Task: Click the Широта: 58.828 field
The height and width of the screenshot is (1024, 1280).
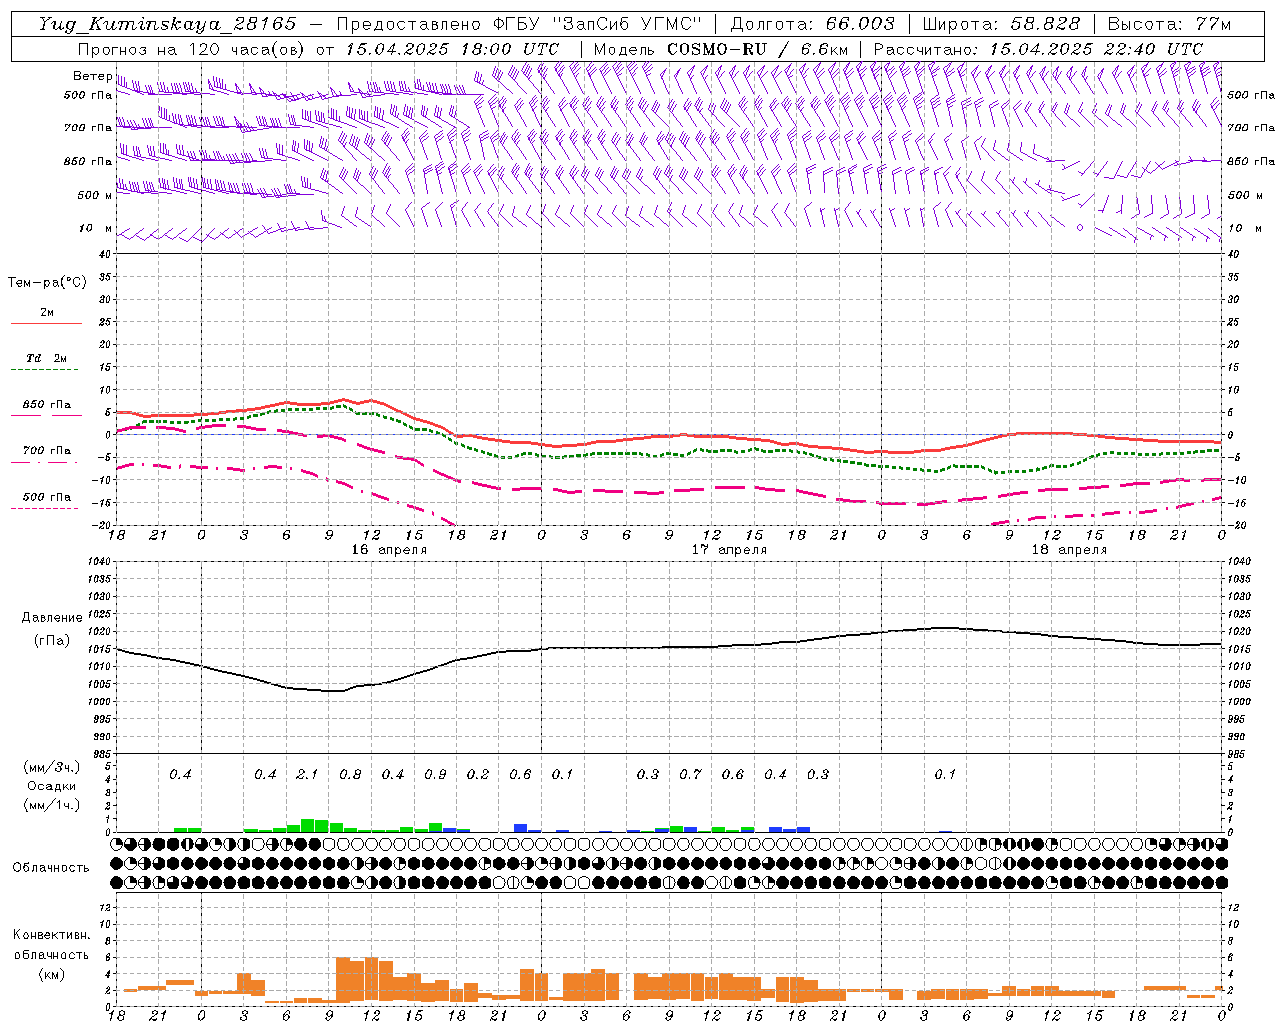Action: coord(1001,24)
